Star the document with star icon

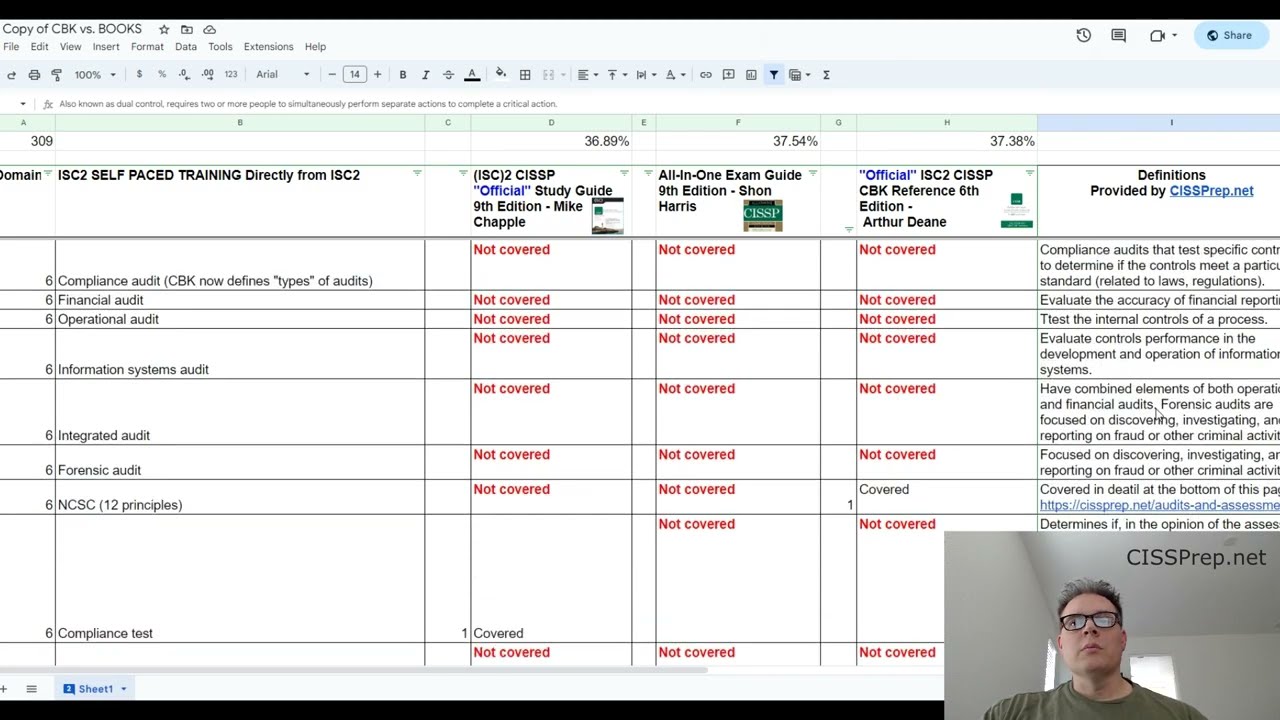coord(164,30)
